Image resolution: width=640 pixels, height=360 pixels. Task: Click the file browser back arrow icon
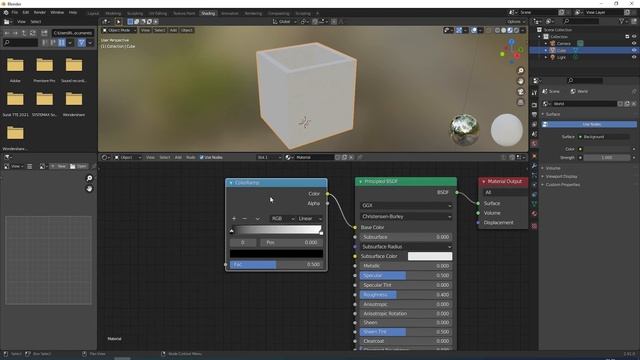click(7, 33)
